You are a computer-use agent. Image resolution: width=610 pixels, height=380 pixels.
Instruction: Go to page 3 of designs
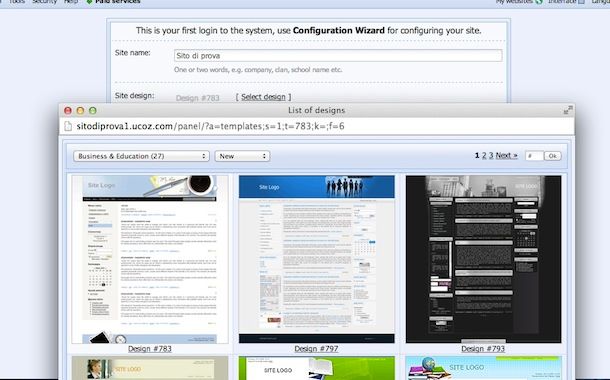click(x=491, y=156)
